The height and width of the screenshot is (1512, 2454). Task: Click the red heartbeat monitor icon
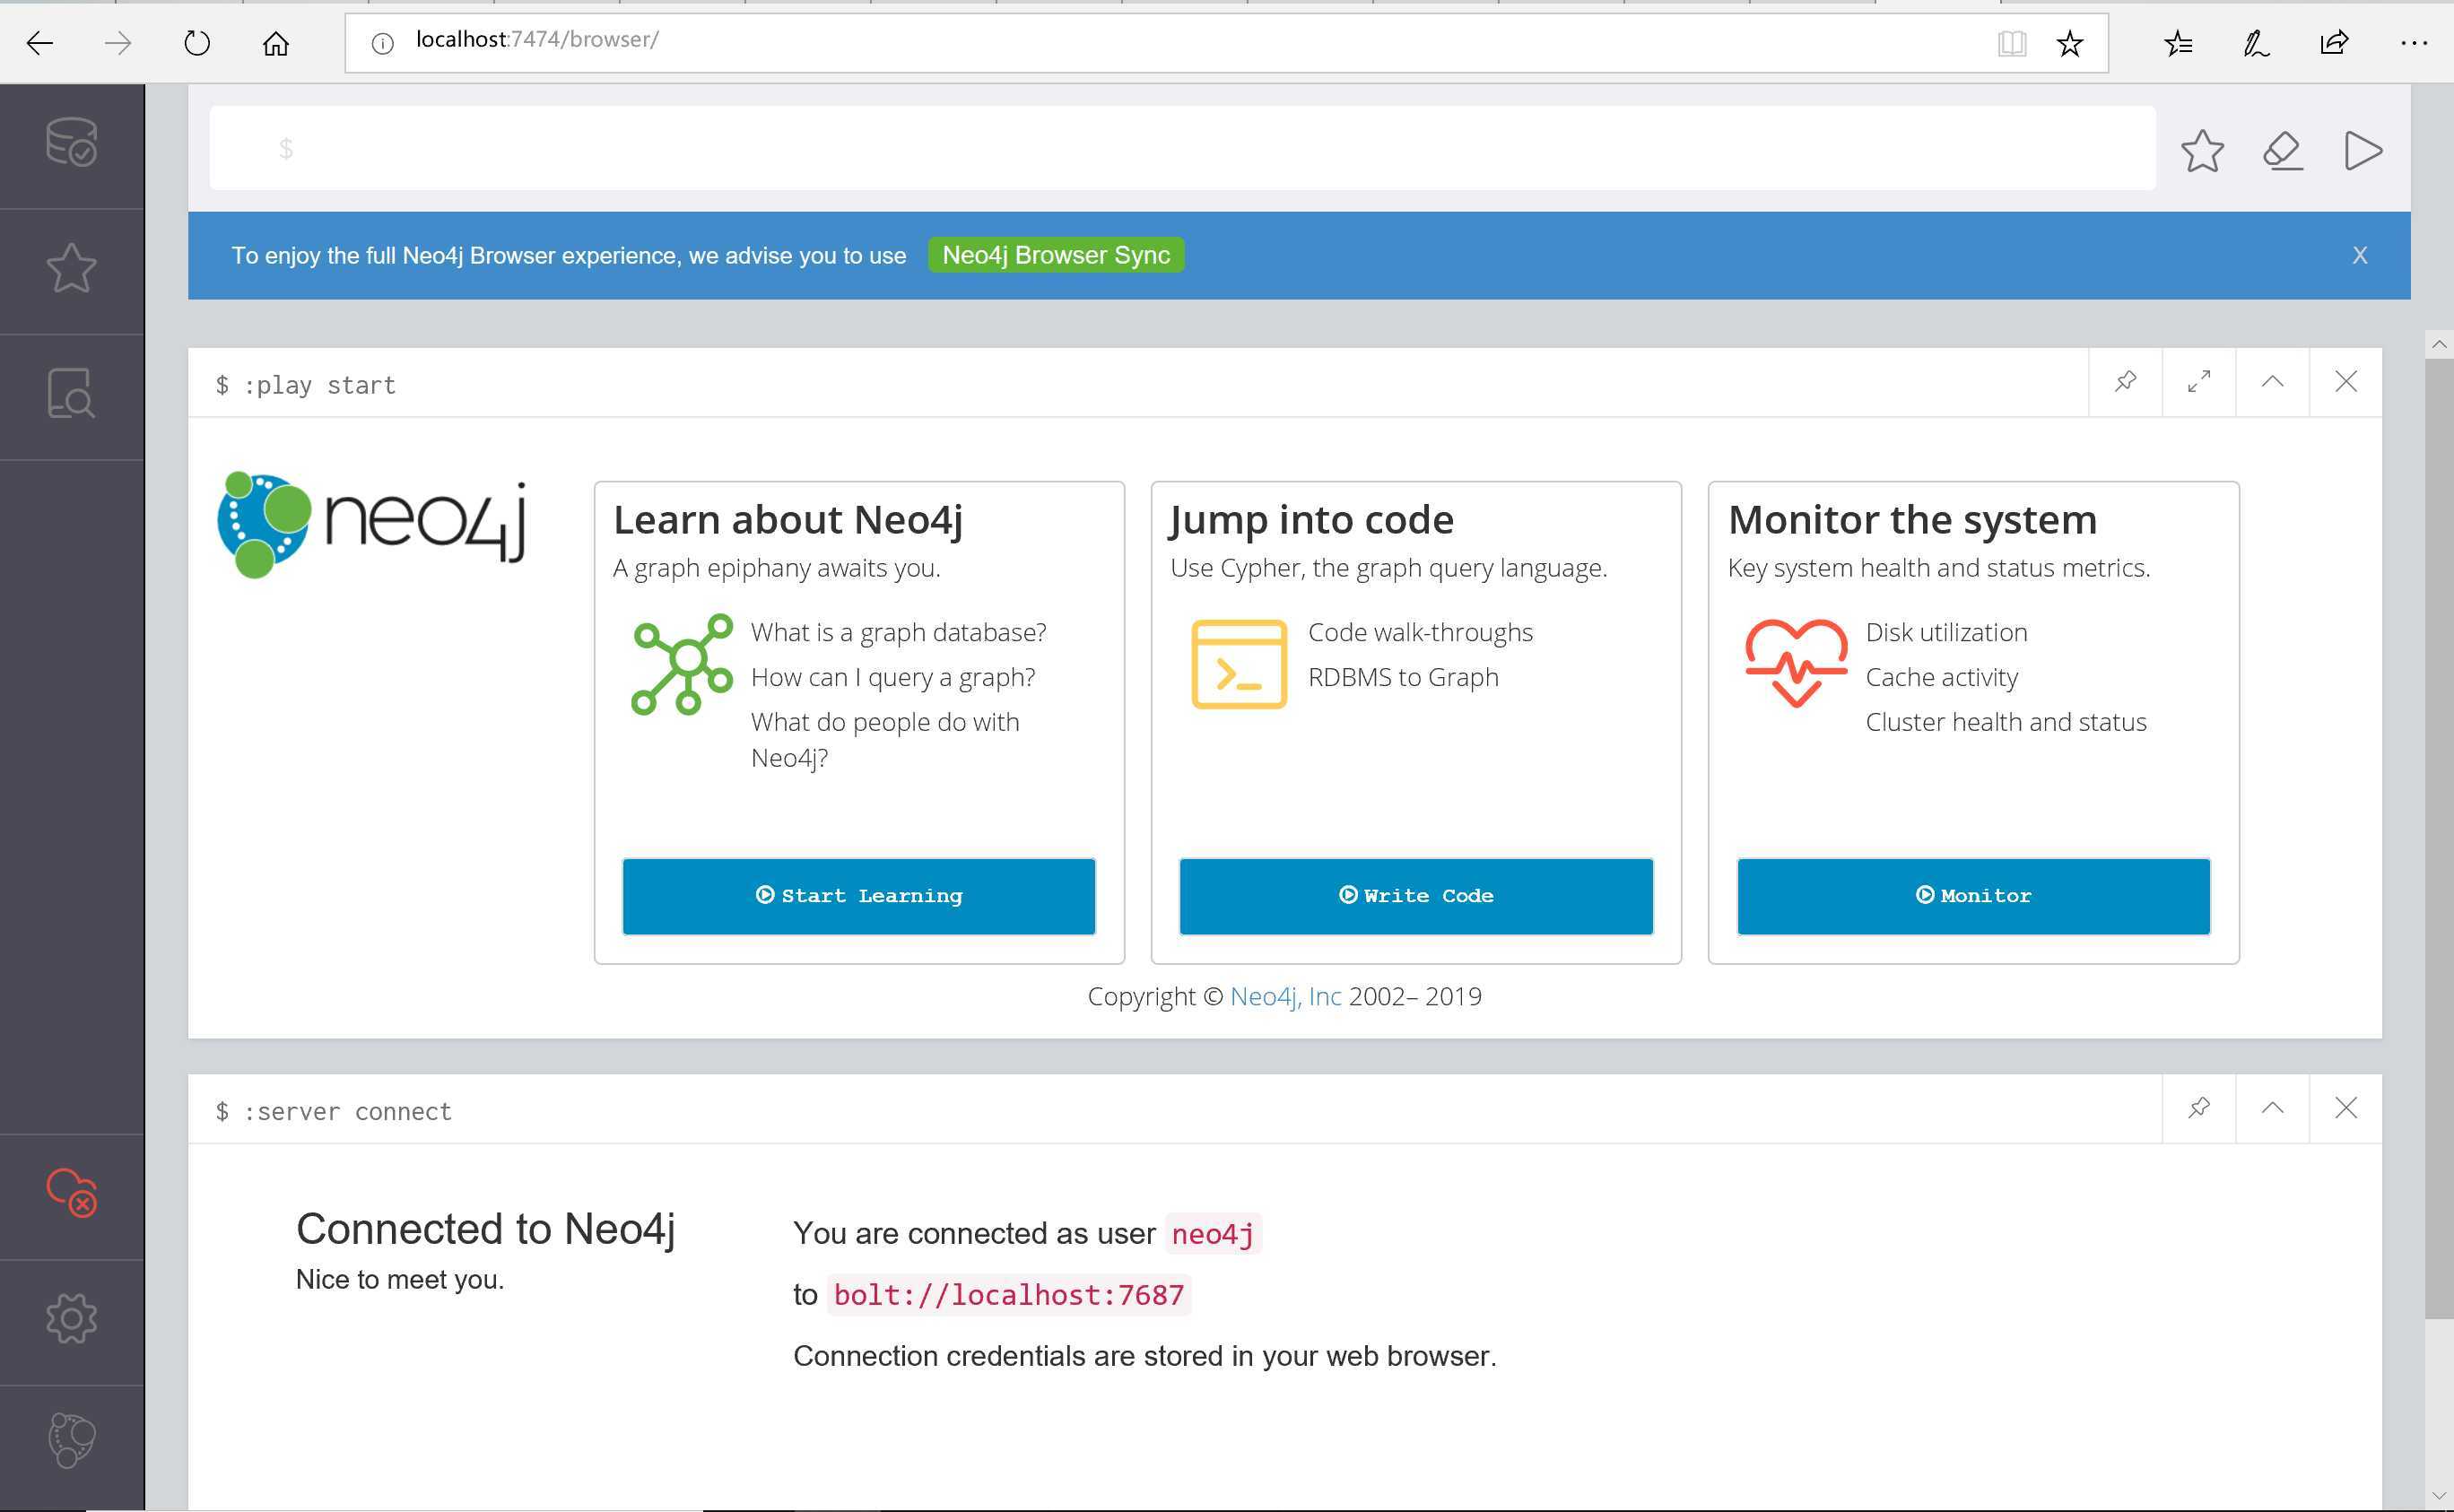click(1796, 662)
